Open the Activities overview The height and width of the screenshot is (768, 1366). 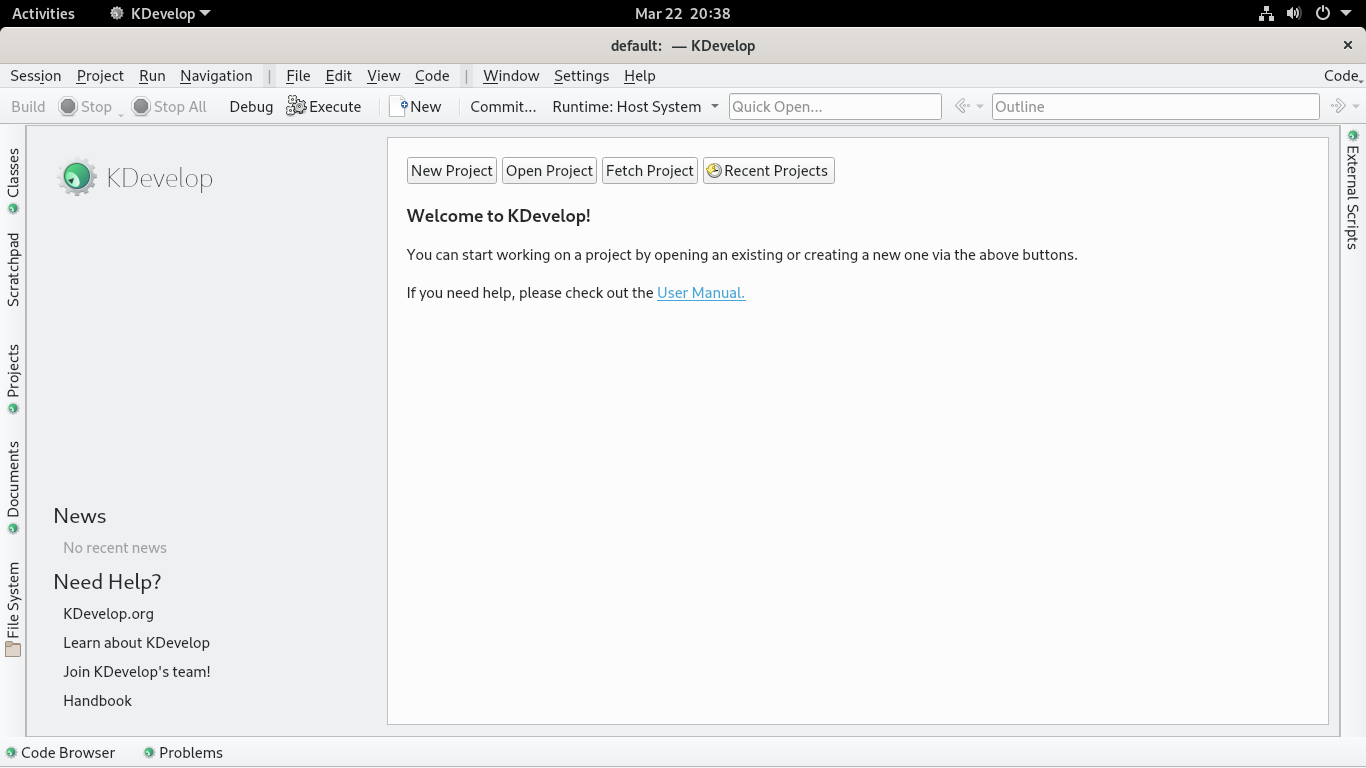click(43, 14)
